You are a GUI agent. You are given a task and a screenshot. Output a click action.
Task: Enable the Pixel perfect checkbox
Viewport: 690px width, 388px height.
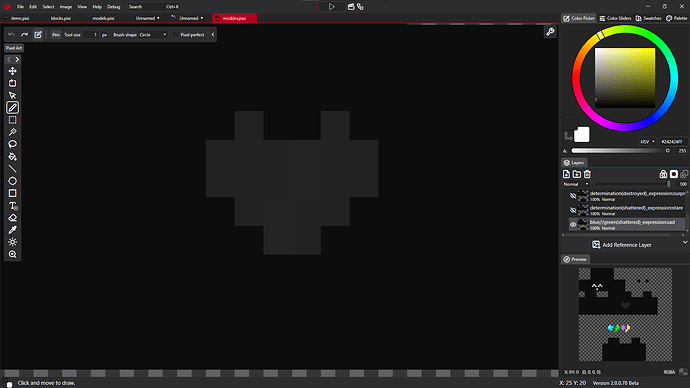click(176, 35)
